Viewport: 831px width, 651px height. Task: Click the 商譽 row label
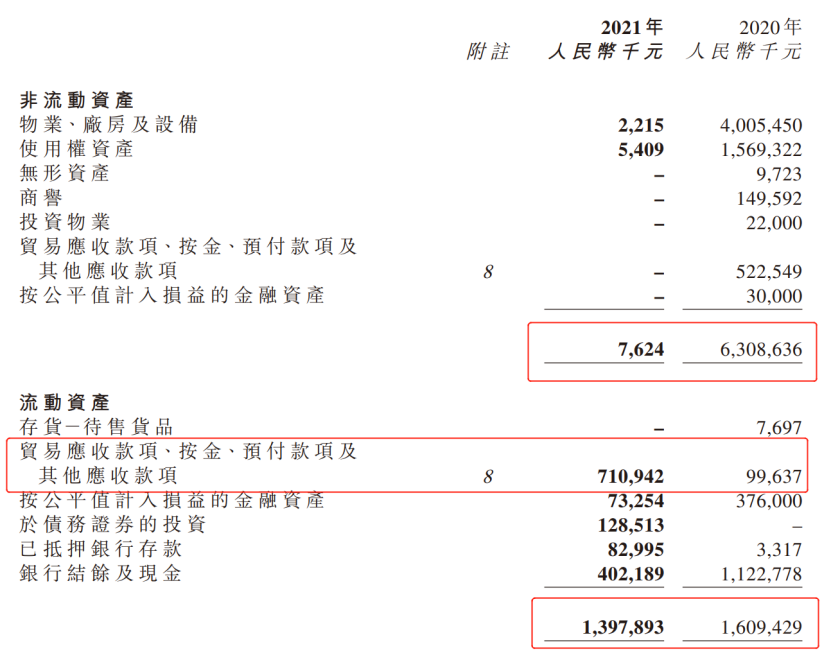coord(42,197)
